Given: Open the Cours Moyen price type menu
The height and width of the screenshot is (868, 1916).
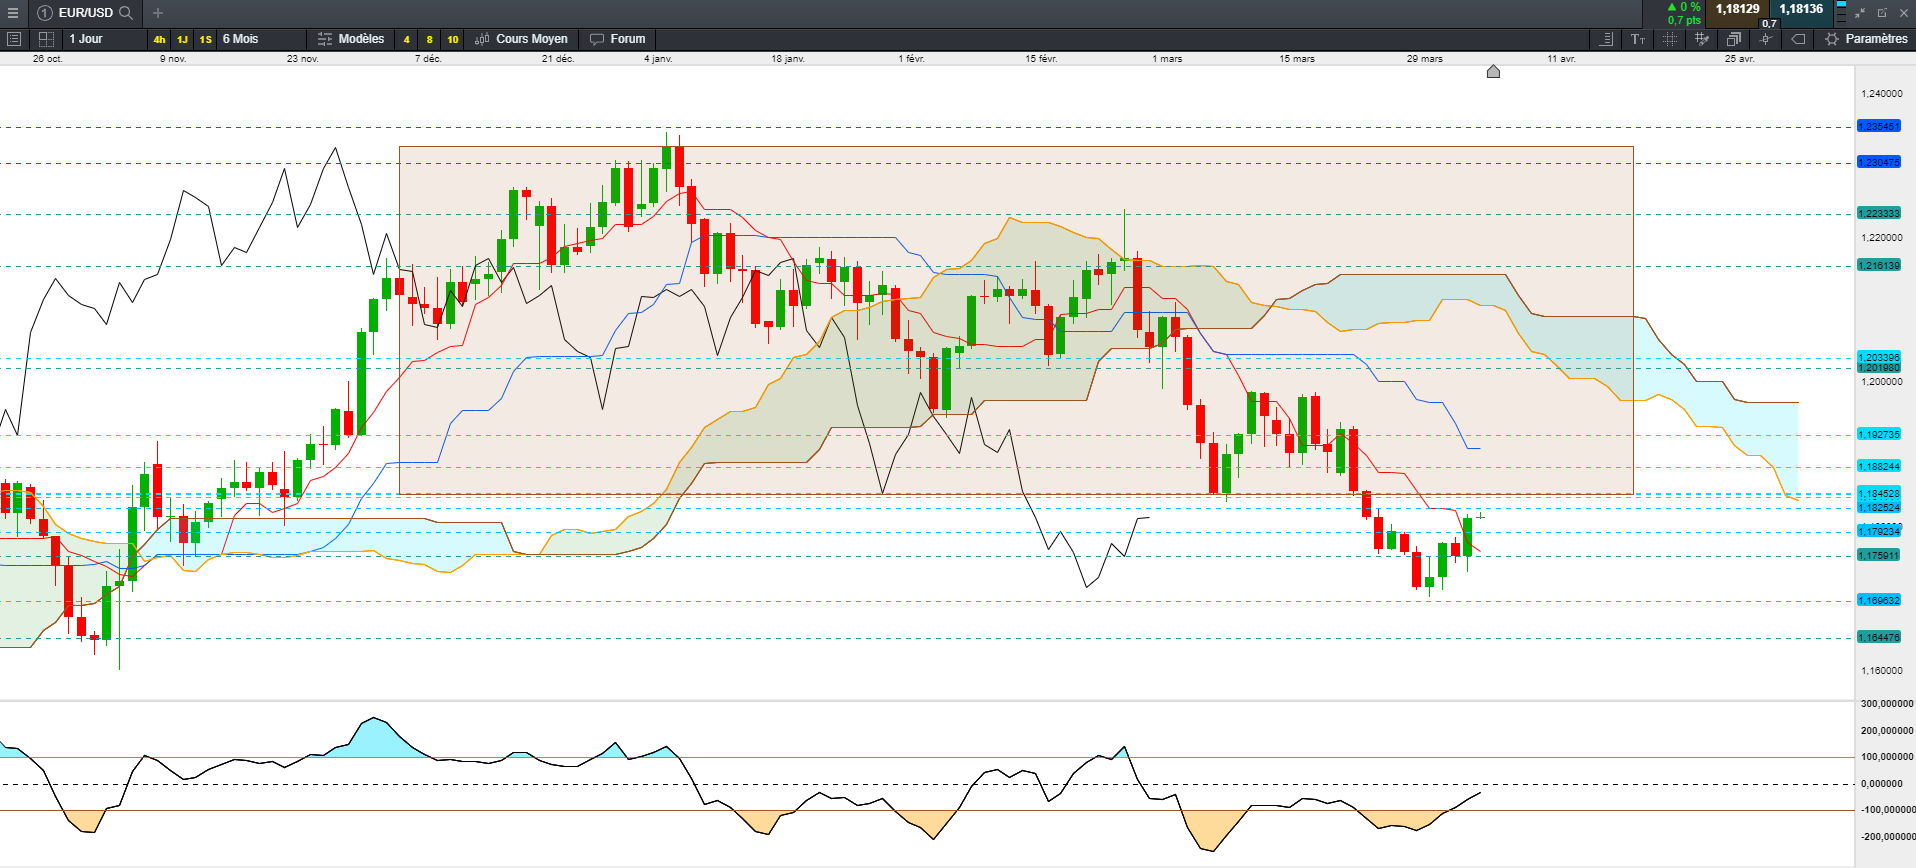Looking at the screenshot, I should coord(521,39).
